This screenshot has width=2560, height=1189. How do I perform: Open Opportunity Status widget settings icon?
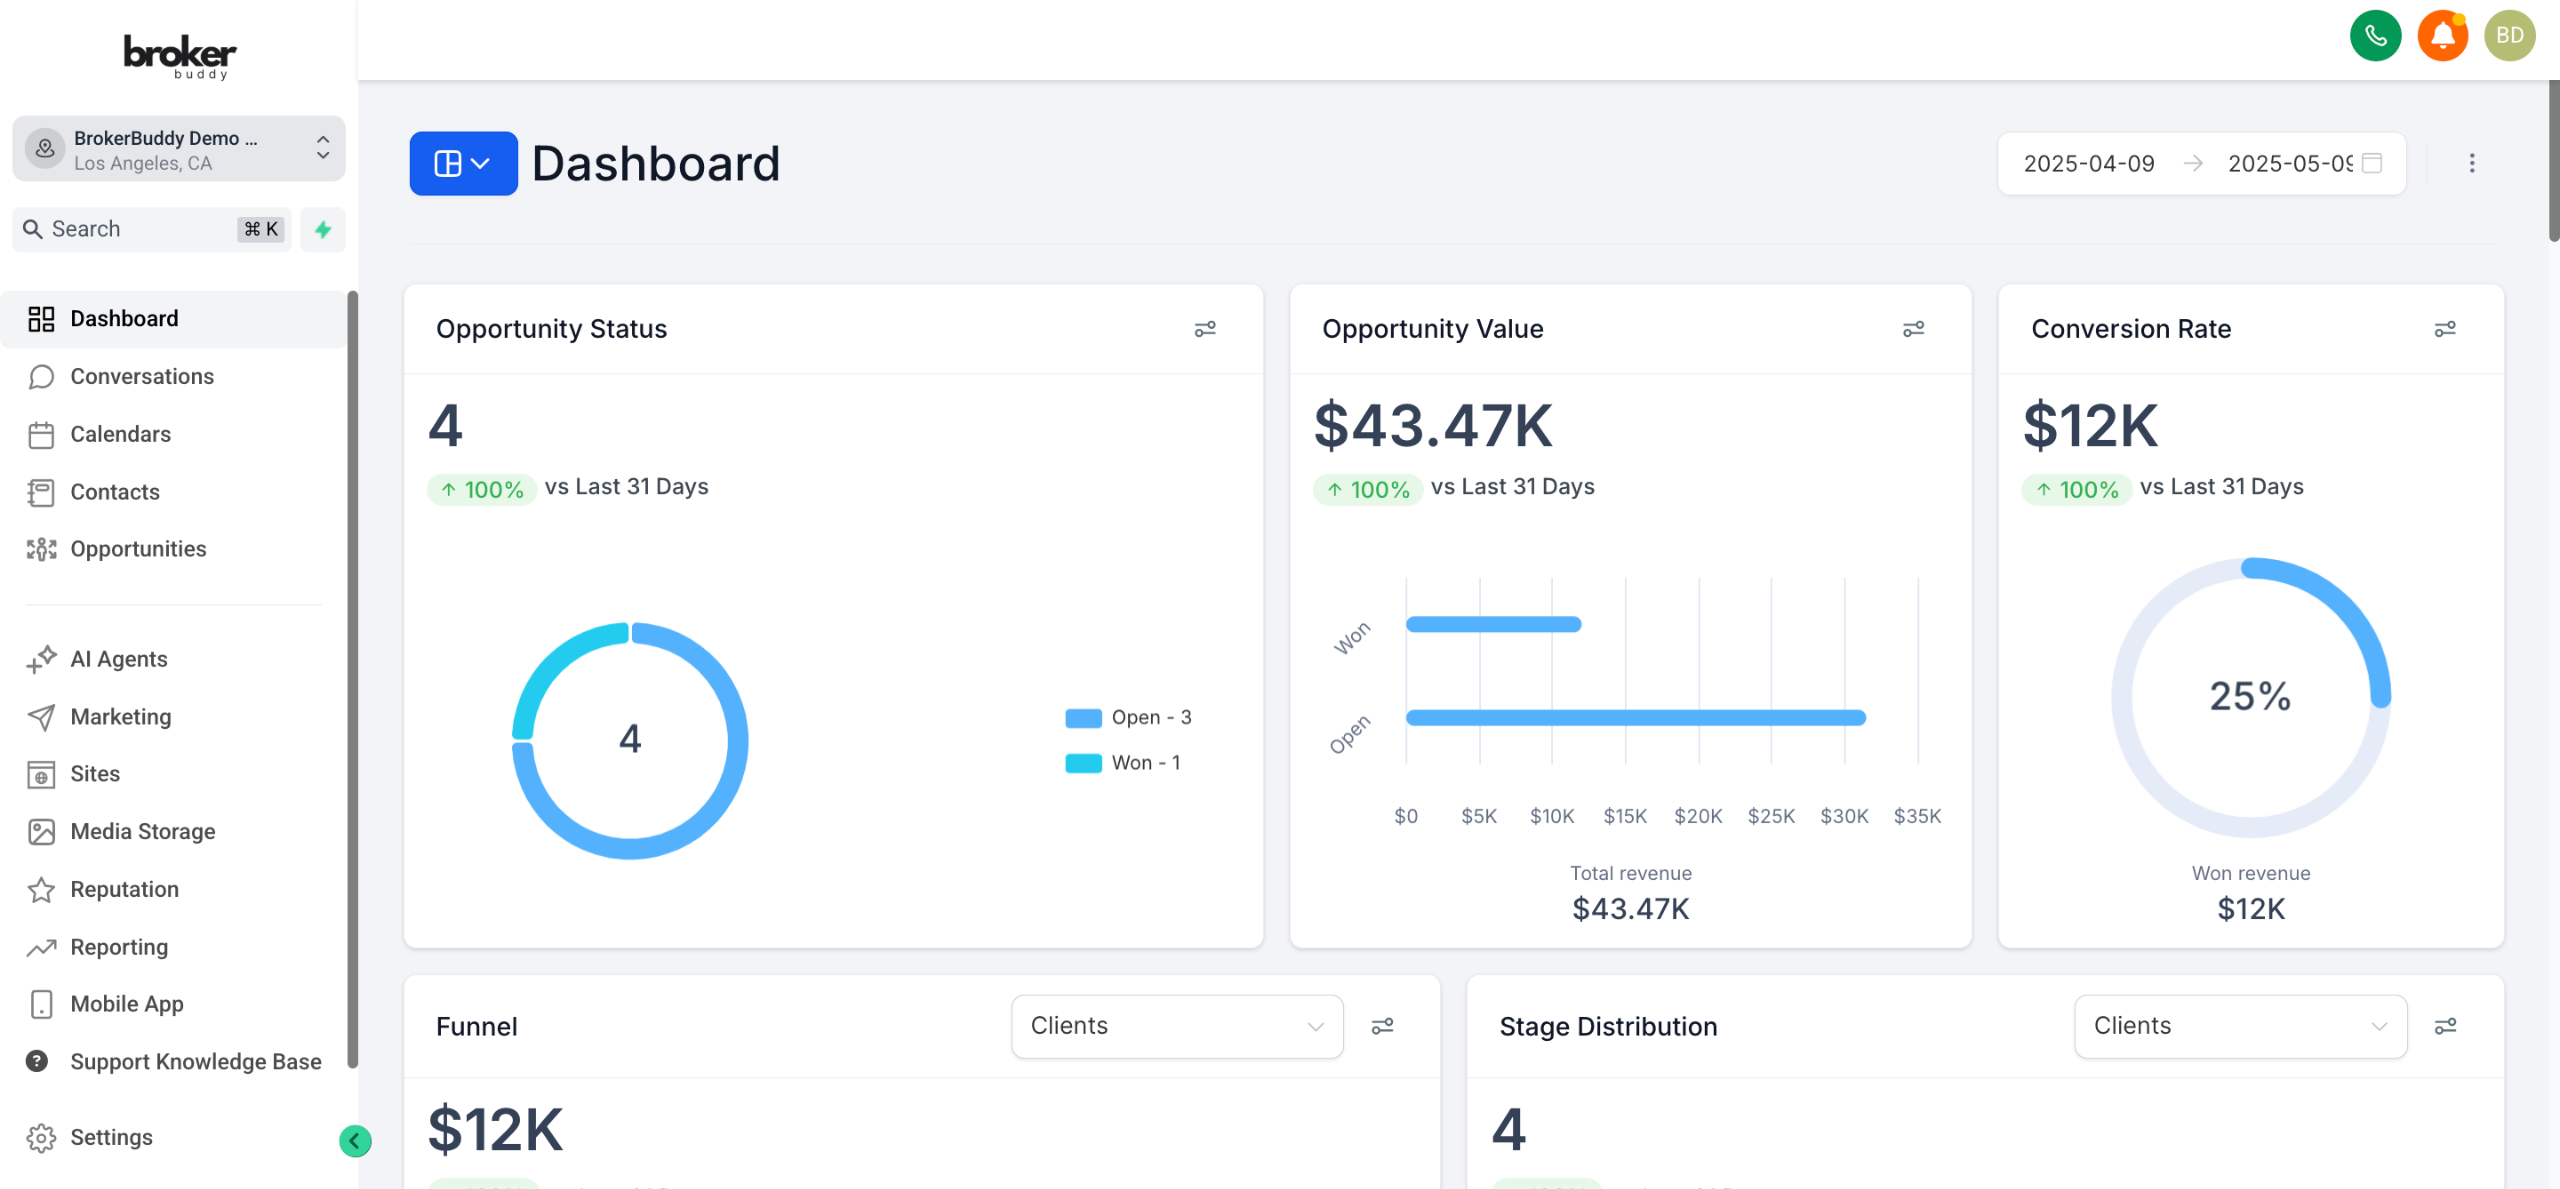click(x=1205, y=329)
